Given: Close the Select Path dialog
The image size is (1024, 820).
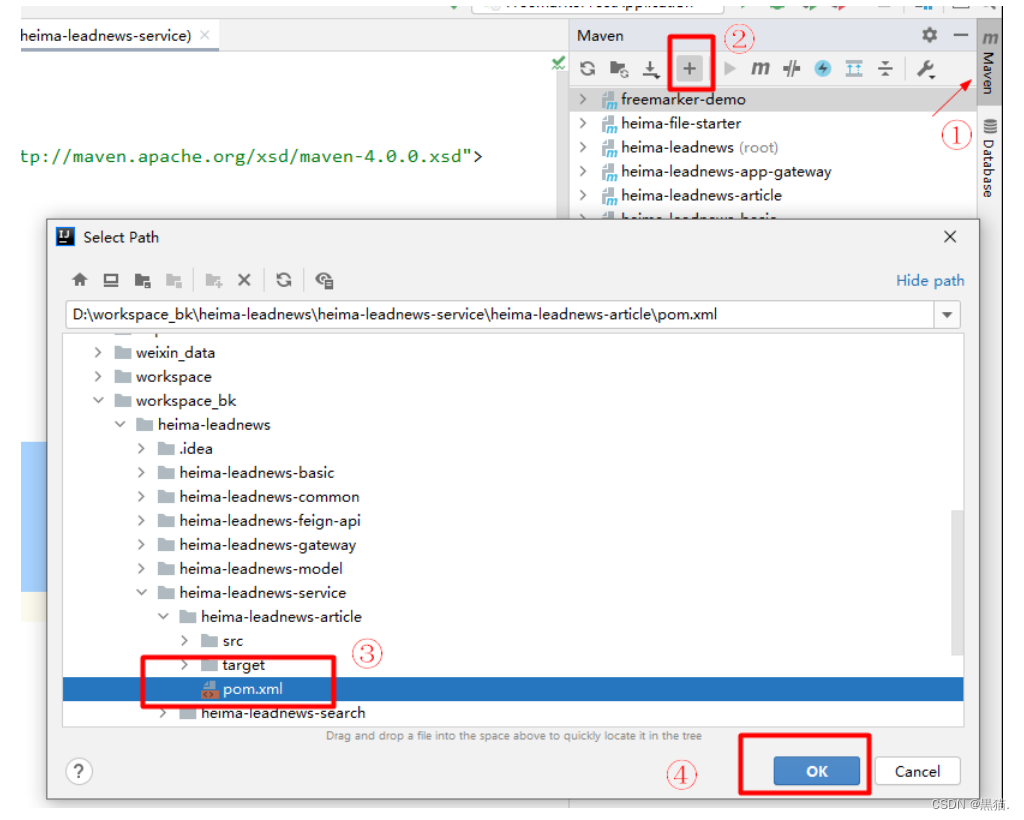Looking at the screenshot, I should (950, 237).
